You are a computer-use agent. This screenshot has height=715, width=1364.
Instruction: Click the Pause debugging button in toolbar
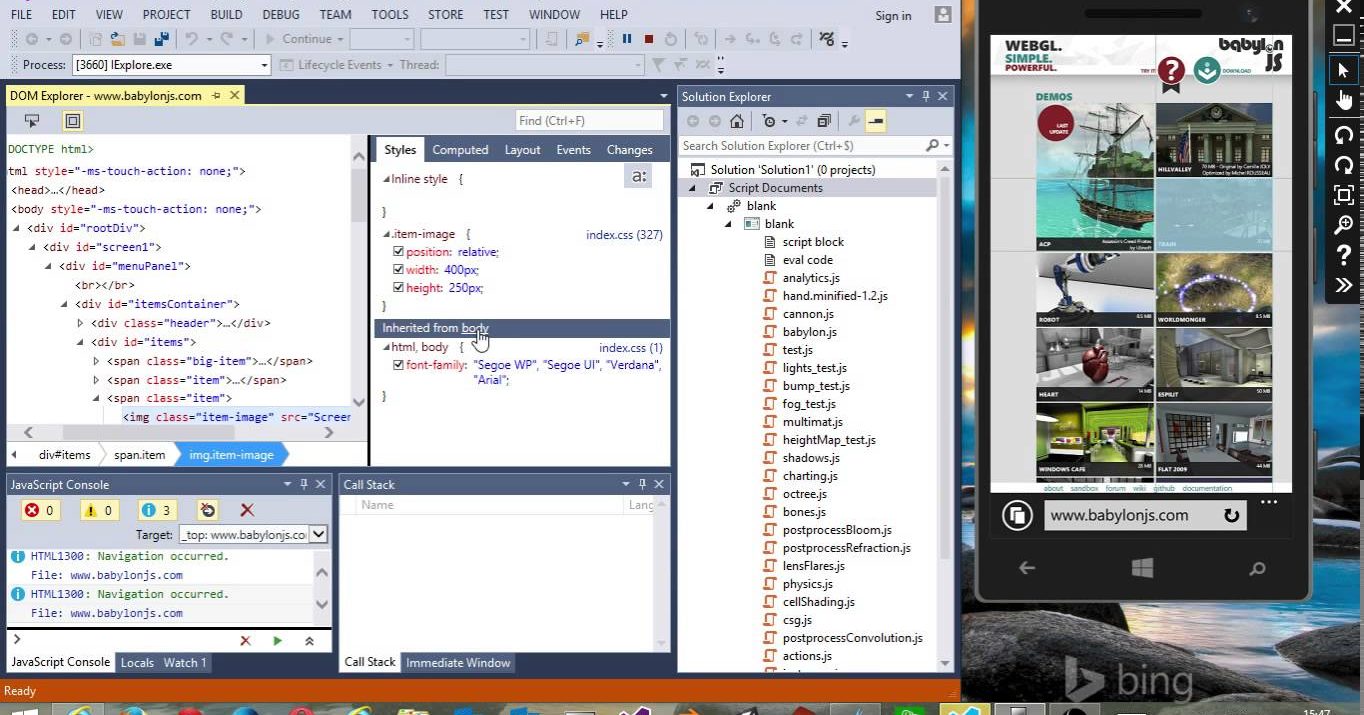pos(627,39)
